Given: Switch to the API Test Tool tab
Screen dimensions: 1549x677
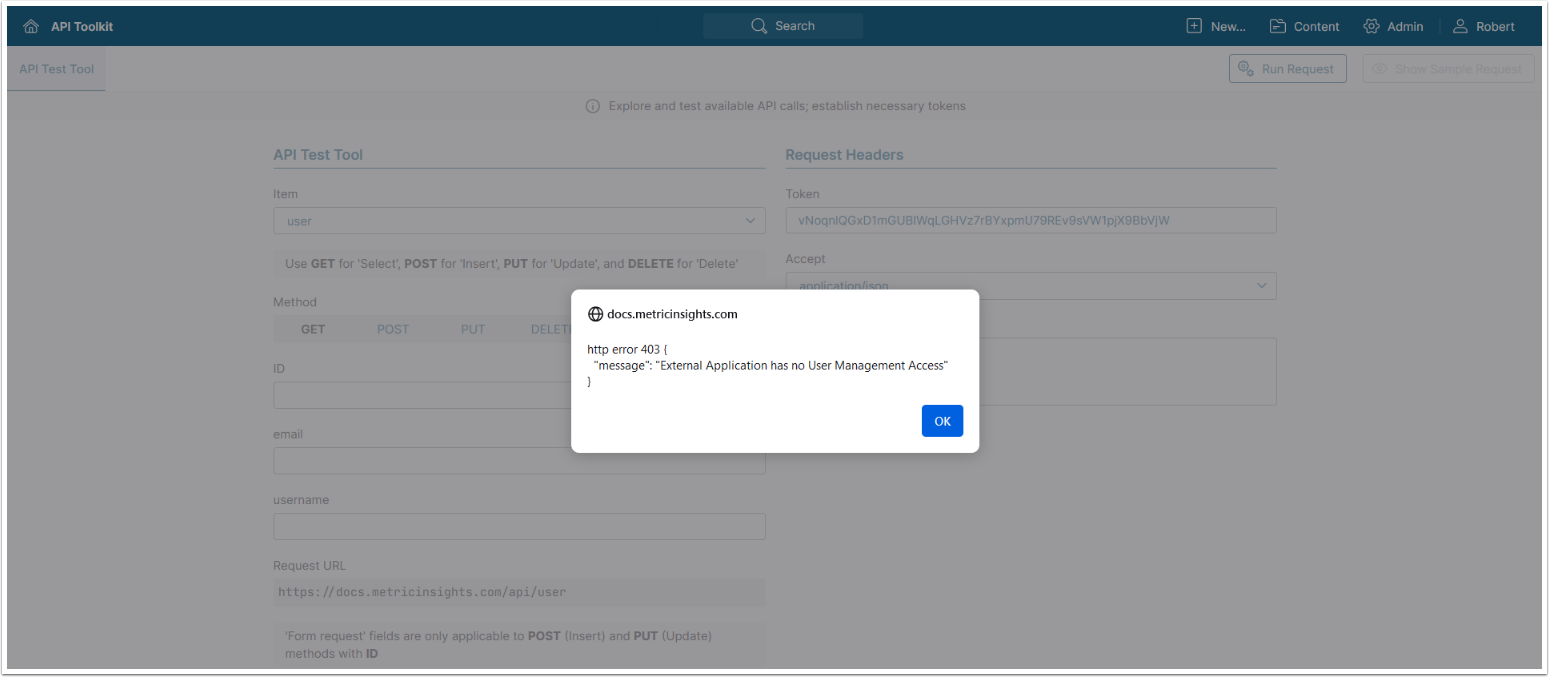Looking at the screenshot, I should [x=56, y=69].
